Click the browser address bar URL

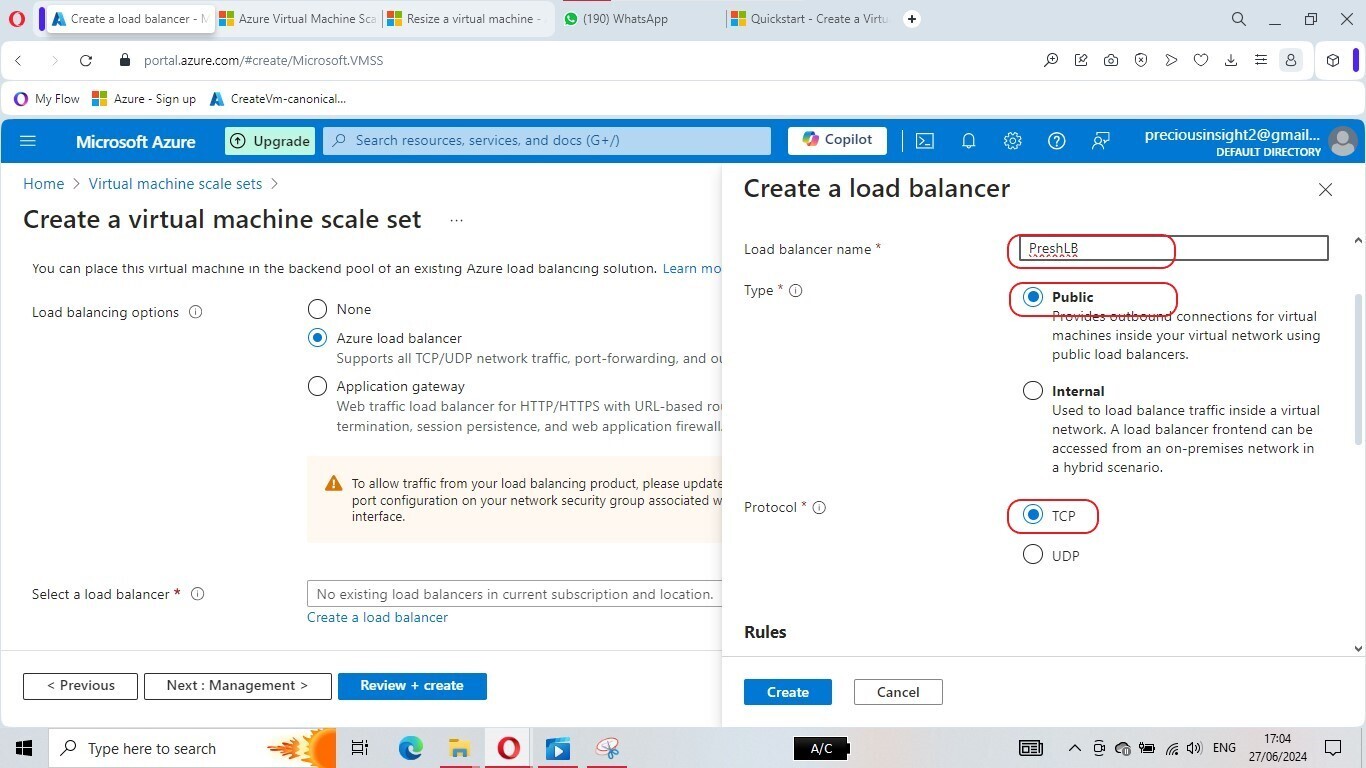point(263,60)
